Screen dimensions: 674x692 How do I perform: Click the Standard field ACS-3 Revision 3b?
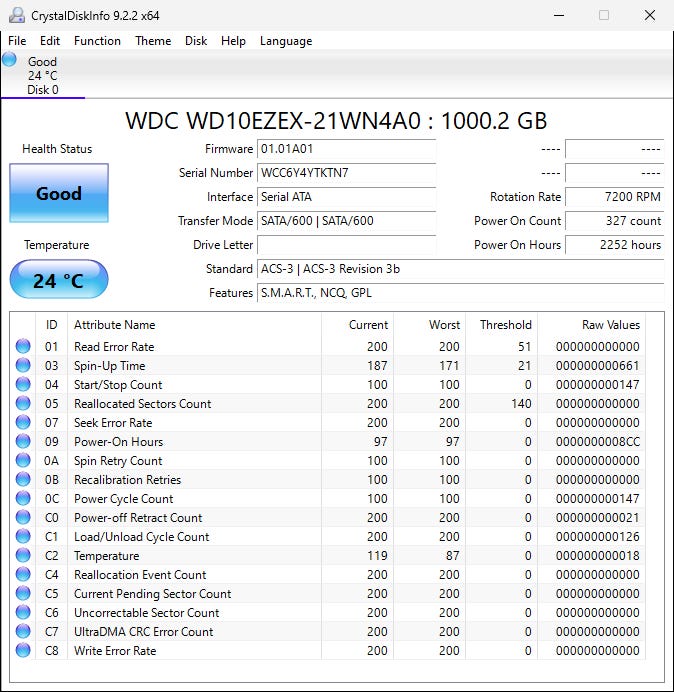[x=460, y=269]
